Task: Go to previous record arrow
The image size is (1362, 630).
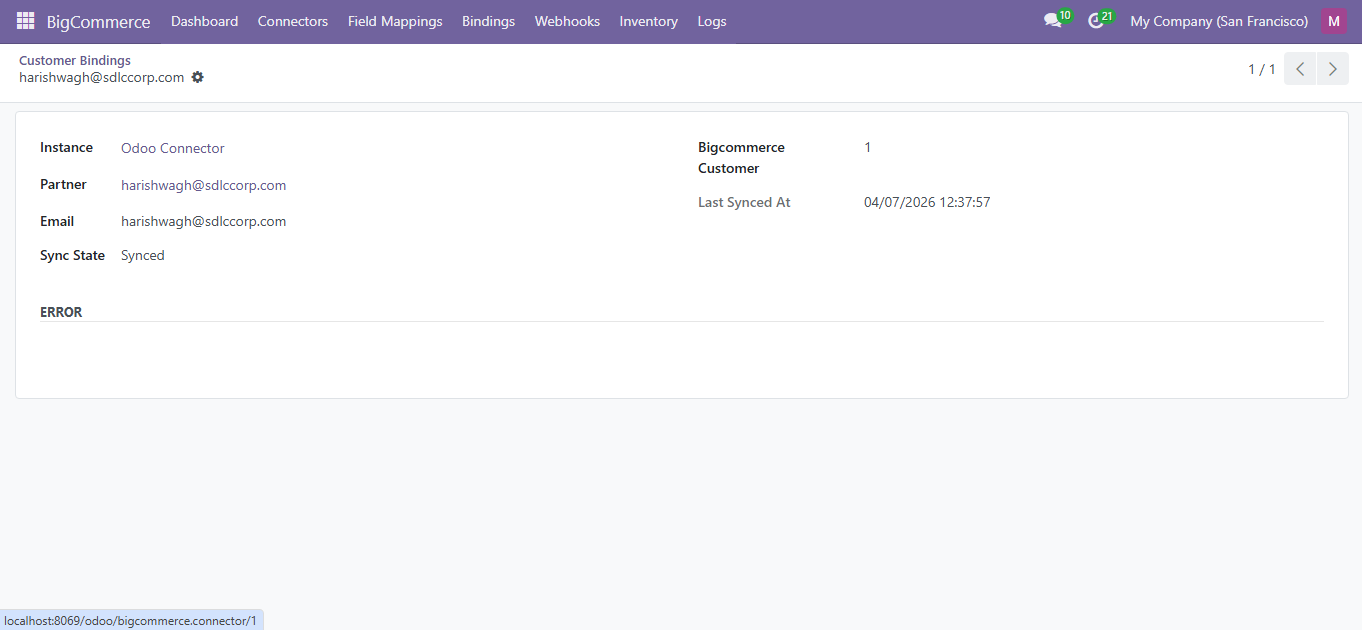Action: point(1300,69)
